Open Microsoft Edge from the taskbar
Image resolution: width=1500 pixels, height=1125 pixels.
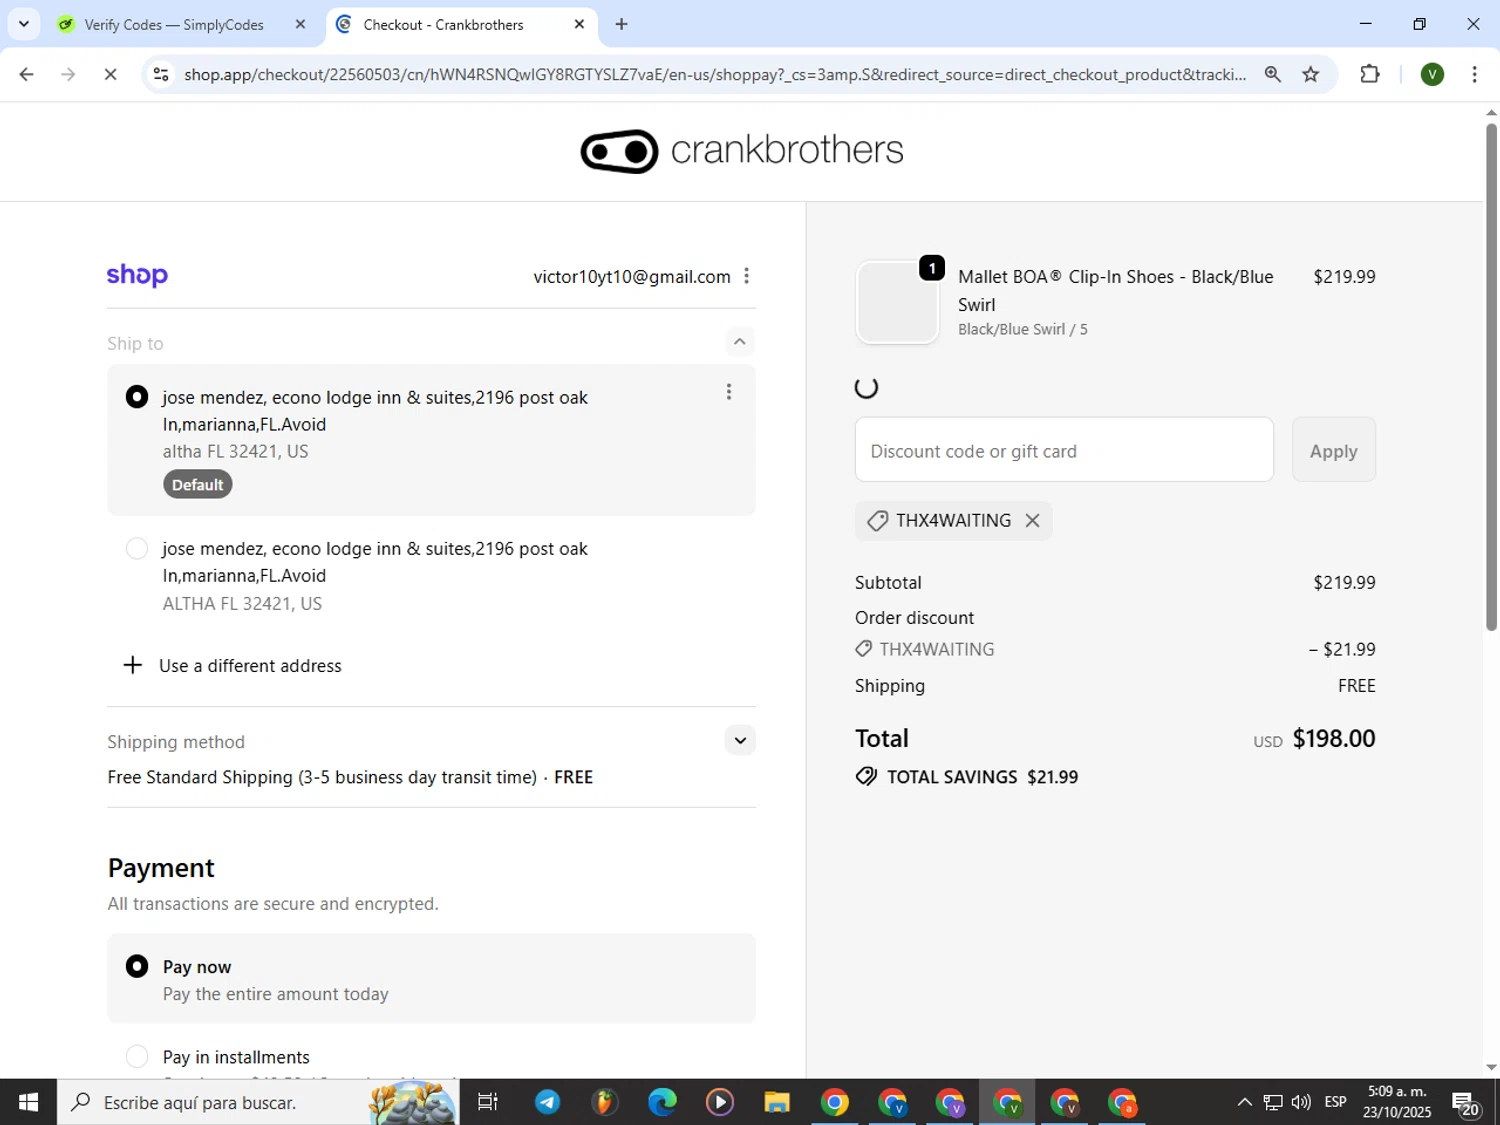click(662, 1102)
